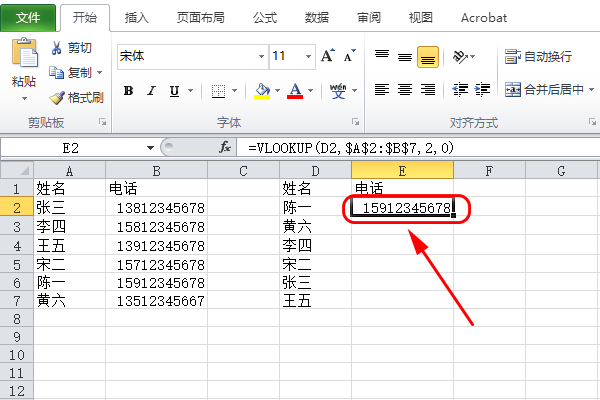Set top vertical alignment
The image size is (600, 400).
point(382,56)
